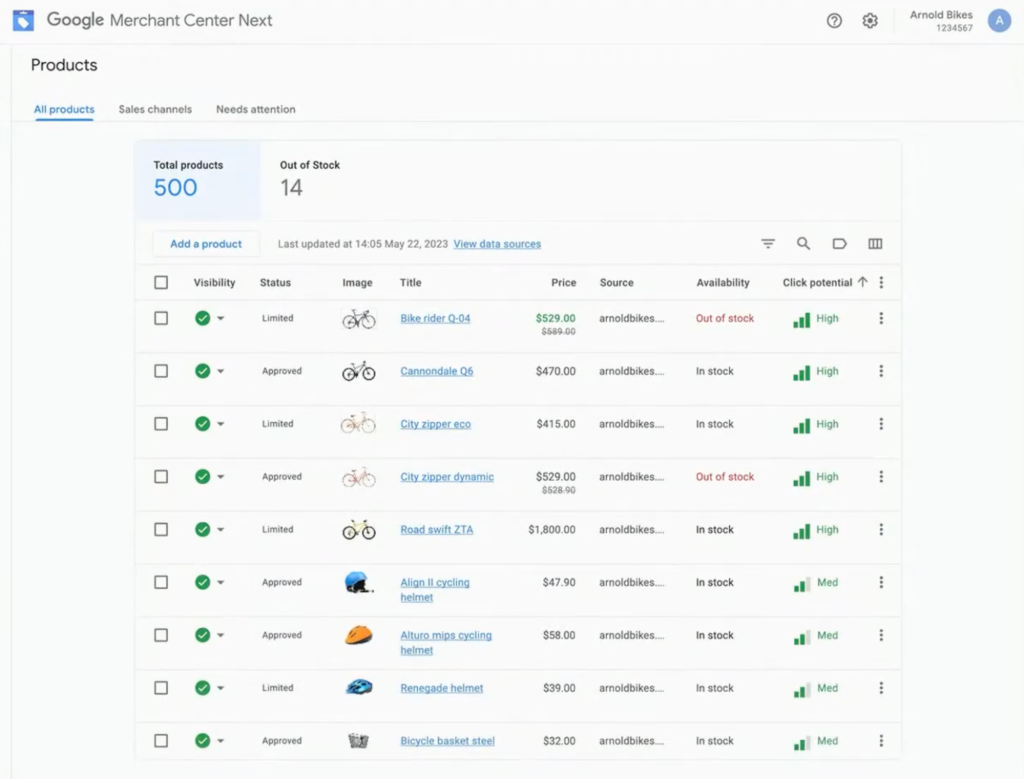
Task: Open three-dot menu for City zipper eco
Action: point(881,424)
